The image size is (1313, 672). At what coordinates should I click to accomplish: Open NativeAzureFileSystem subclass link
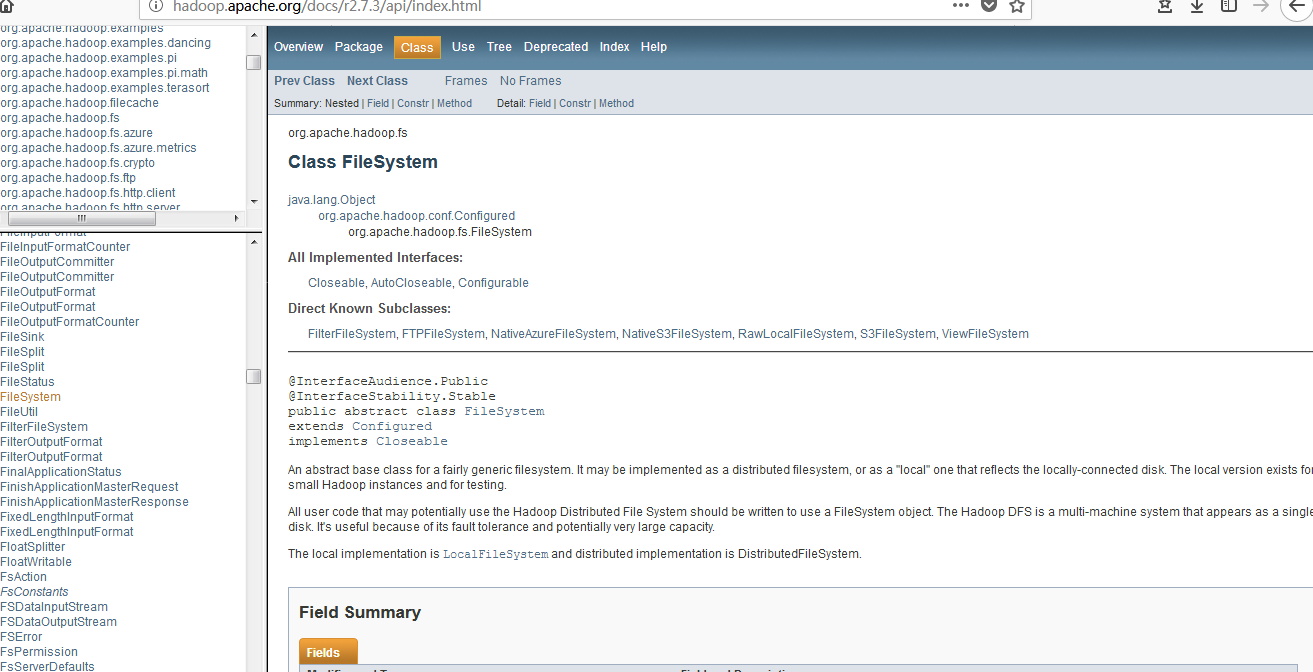(x=553, y=334)
